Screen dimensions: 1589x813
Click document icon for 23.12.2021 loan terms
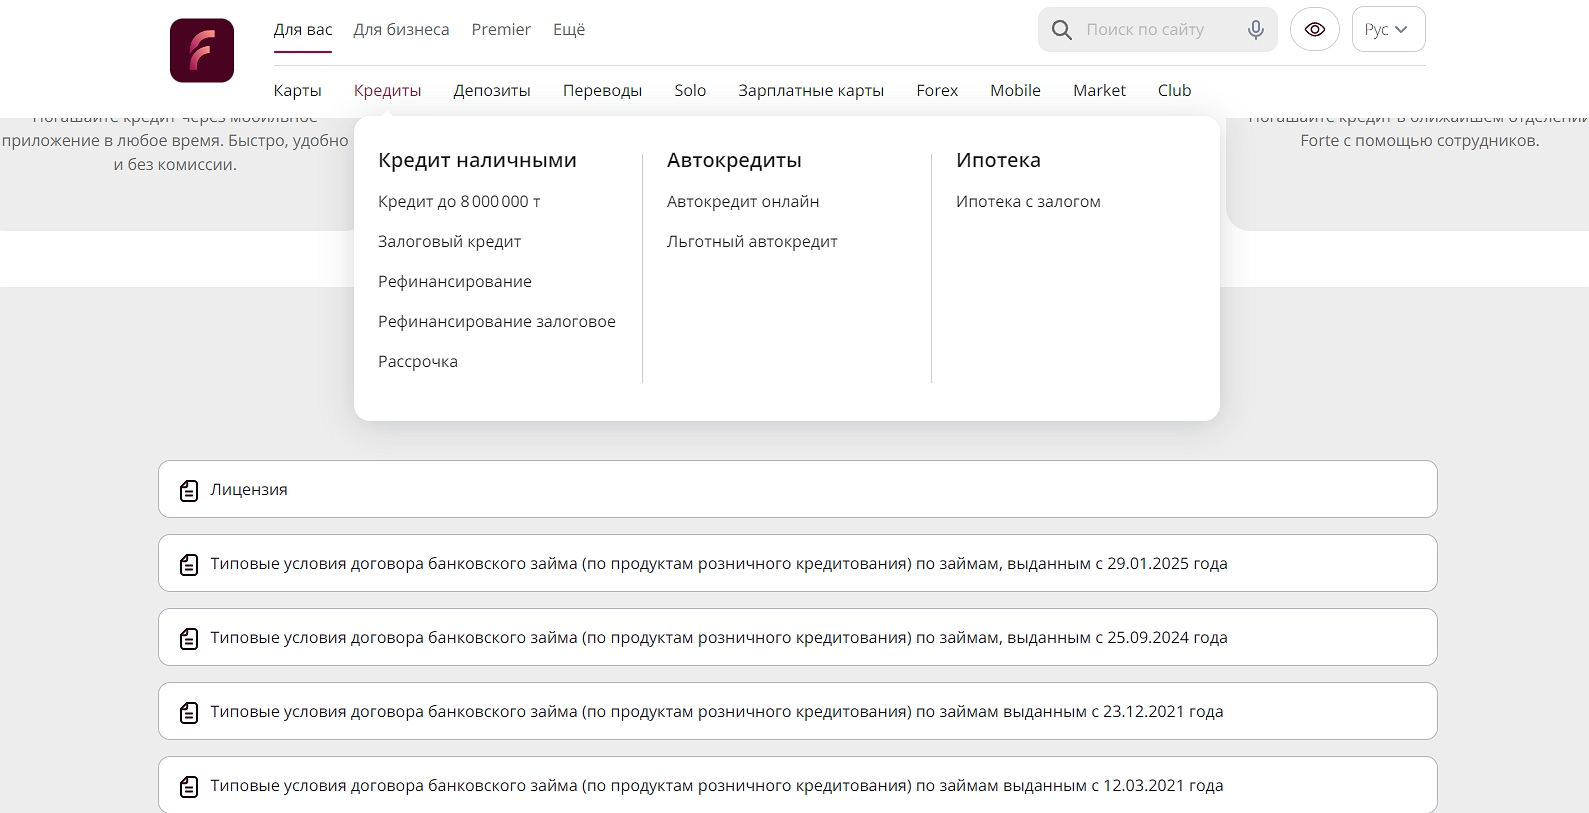pos(189,712)
